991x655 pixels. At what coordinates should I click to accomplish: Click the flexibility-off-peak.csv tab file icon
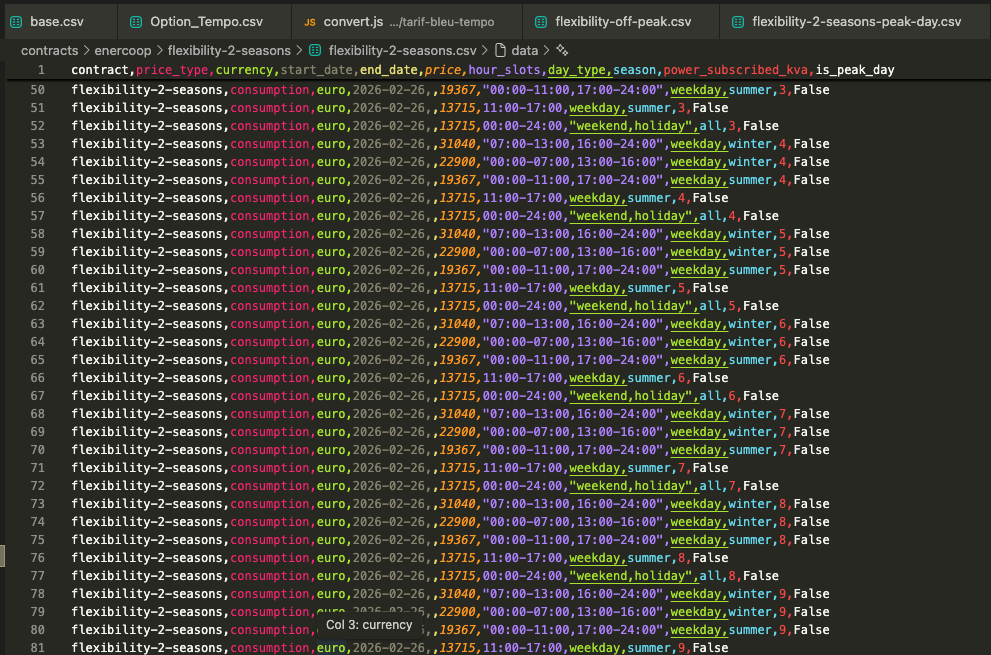pyautogui.click(x=541, y=22)
